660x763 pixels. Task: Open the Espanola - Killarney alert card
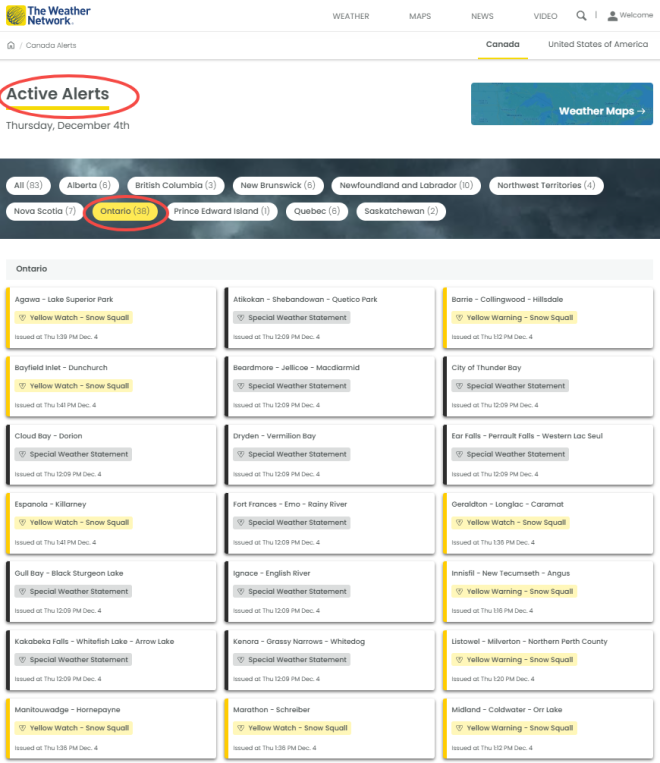(x=111, y=518)
